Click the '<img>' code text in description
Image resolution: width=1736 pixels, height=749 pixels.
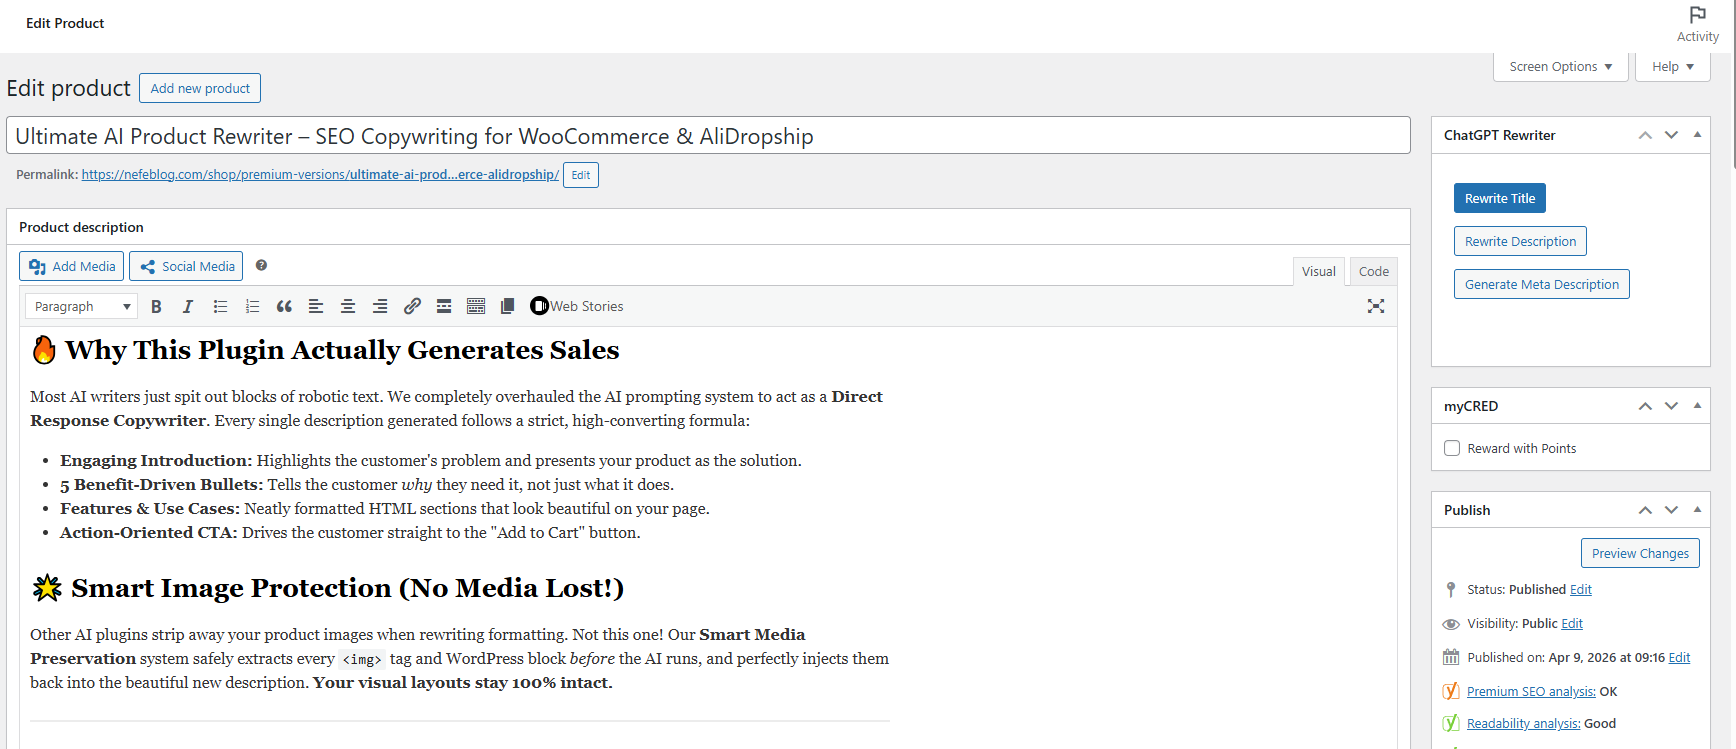(362, 659)
